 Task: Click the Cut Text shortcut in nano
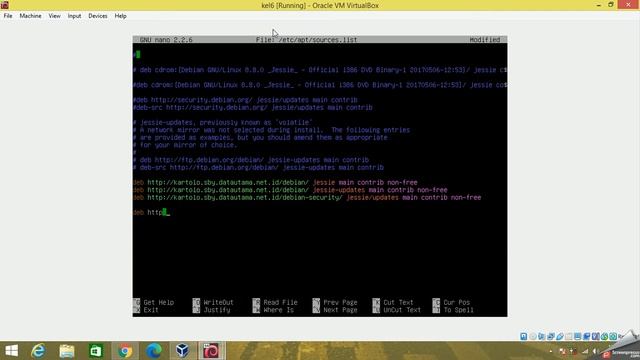coord(393,302)
